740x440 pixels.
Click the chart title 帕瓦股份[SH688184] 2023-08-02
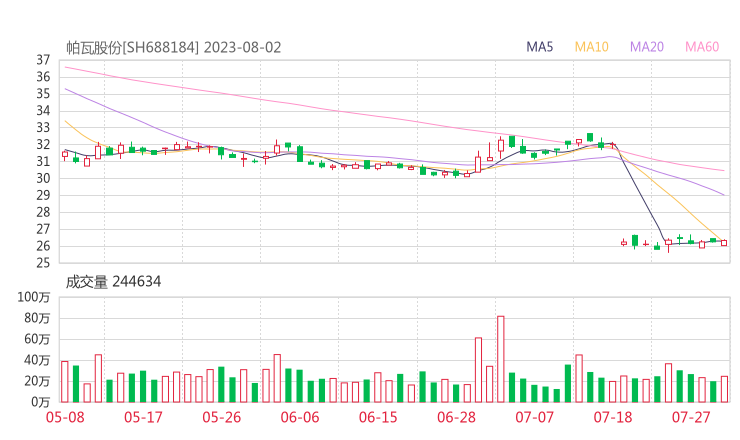[174, 47]
